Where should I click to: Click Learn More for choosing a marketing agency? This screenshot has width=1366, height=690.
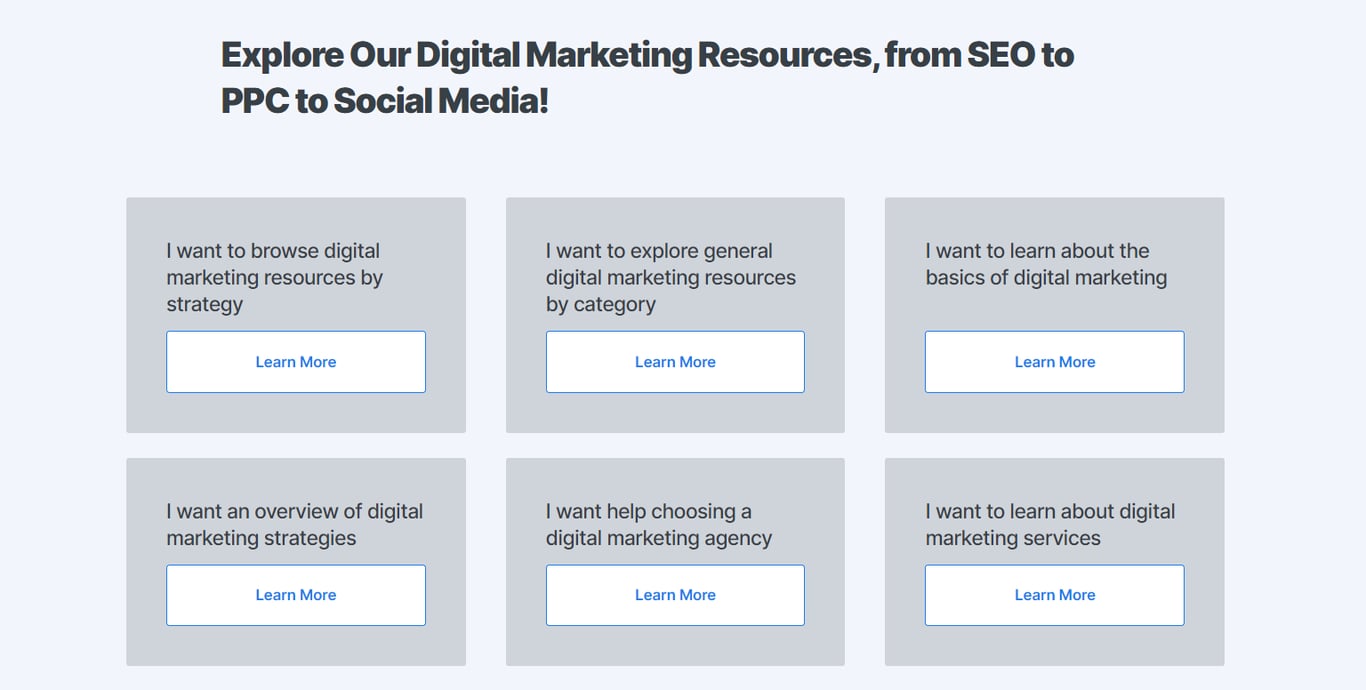point(675,594)
